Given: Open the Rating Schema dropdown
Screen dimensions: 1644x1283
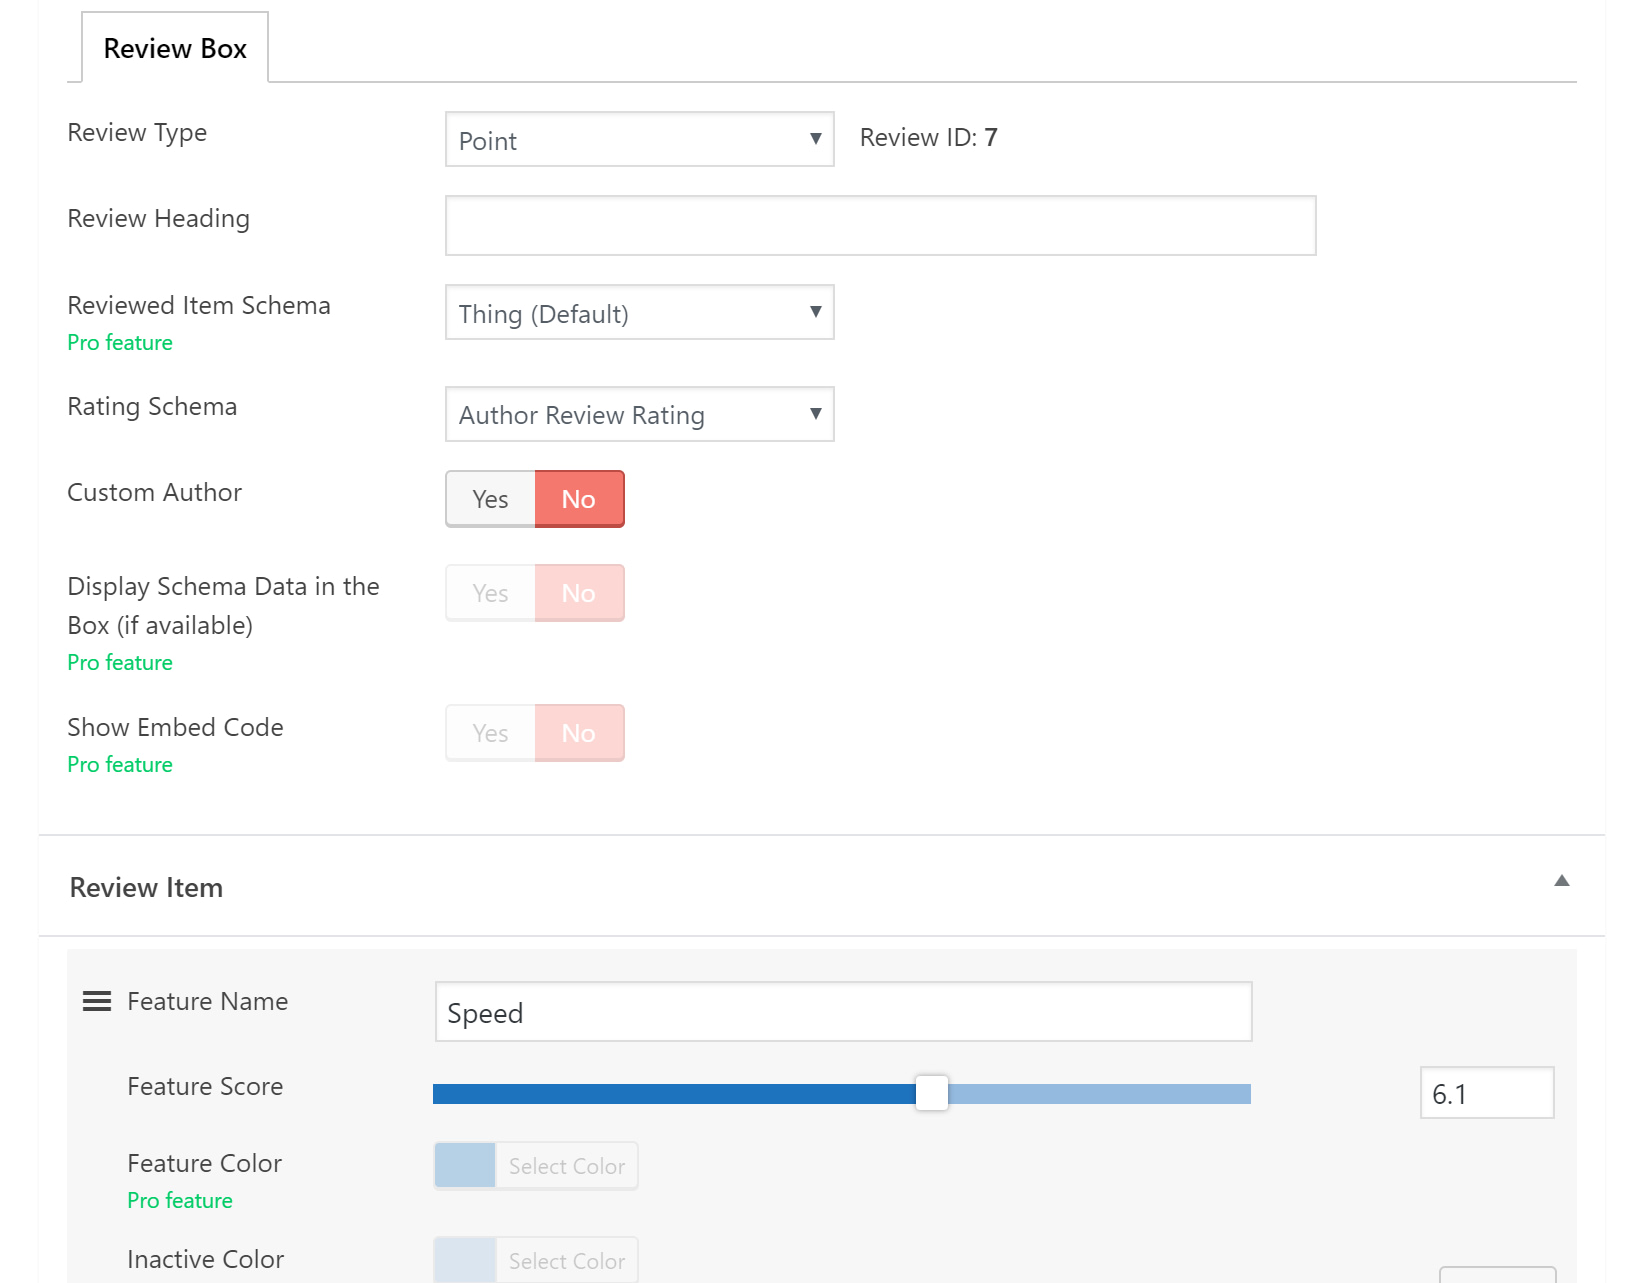Looking at the screenshot, I should coord(639,414).
